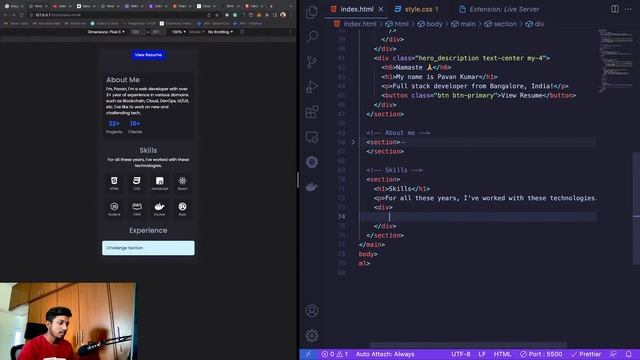This screenshot has width=640, height=360.
Task: Open the VS Code Explorer view
Action: point(312,12)
